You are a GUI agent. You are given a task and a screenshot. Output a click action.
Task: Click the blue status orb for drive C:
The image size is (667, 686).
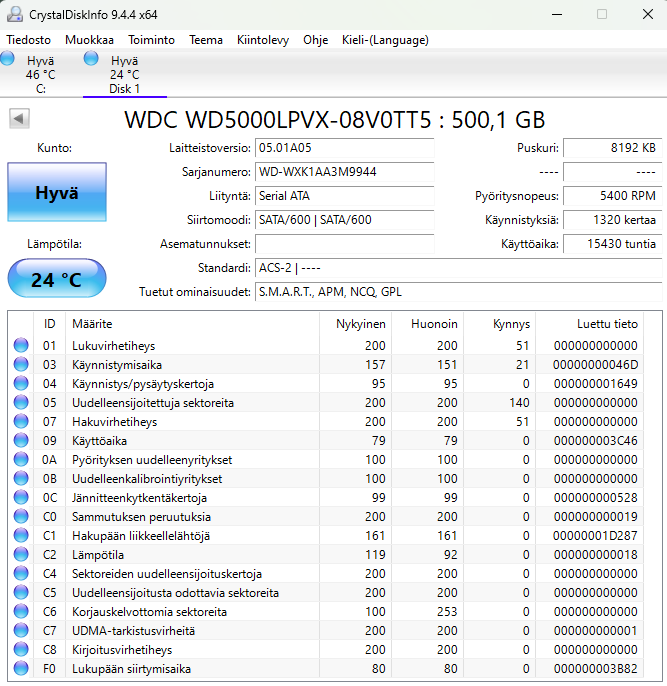coord(8,59)
